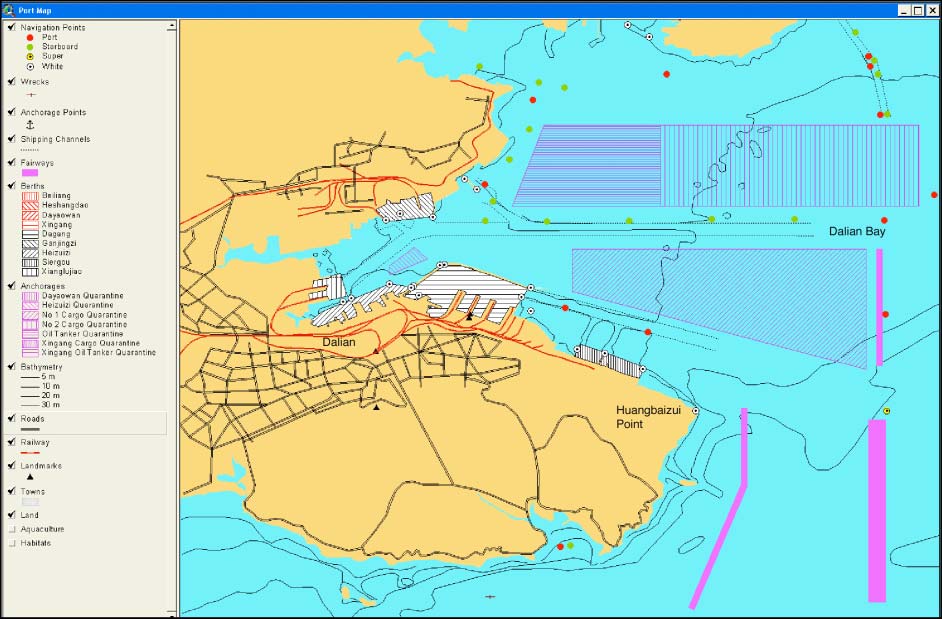The height and width of the screenshot is (619, 942).
Task: Click the wreck symbol in the legend
Action: click(29, 95)
